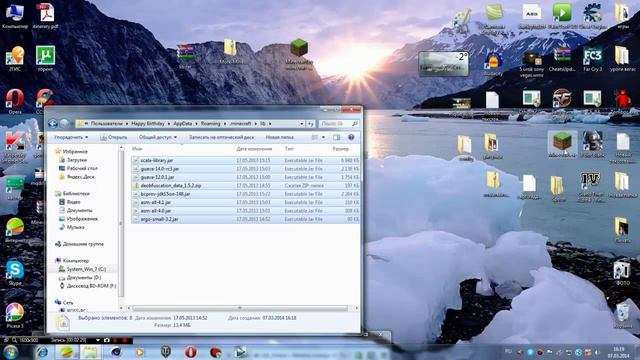Screen dimensions: 640x360
Task: Open the Компьютер desktop icon
Action: coord(15,16)
